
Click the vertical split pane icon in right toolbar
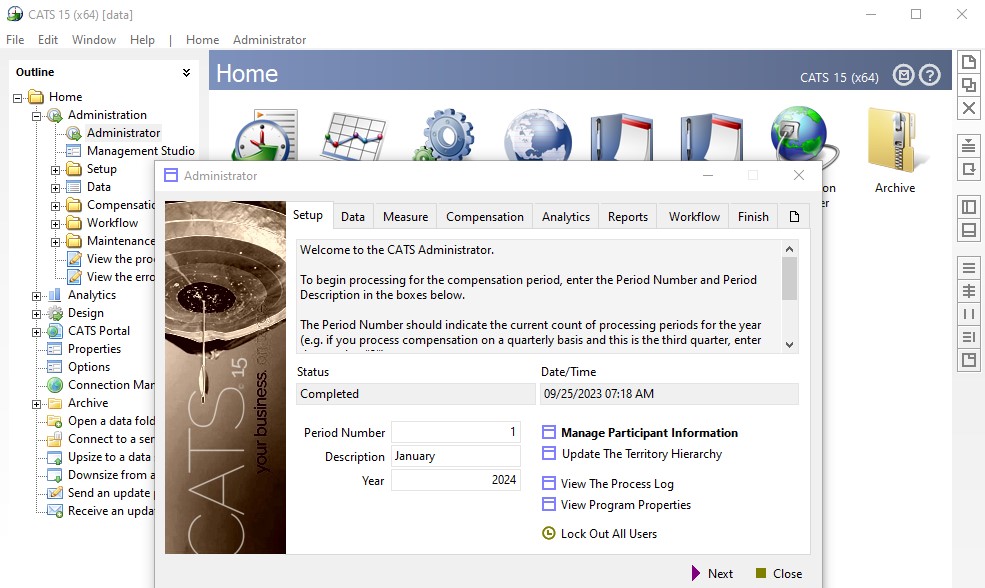969,207
